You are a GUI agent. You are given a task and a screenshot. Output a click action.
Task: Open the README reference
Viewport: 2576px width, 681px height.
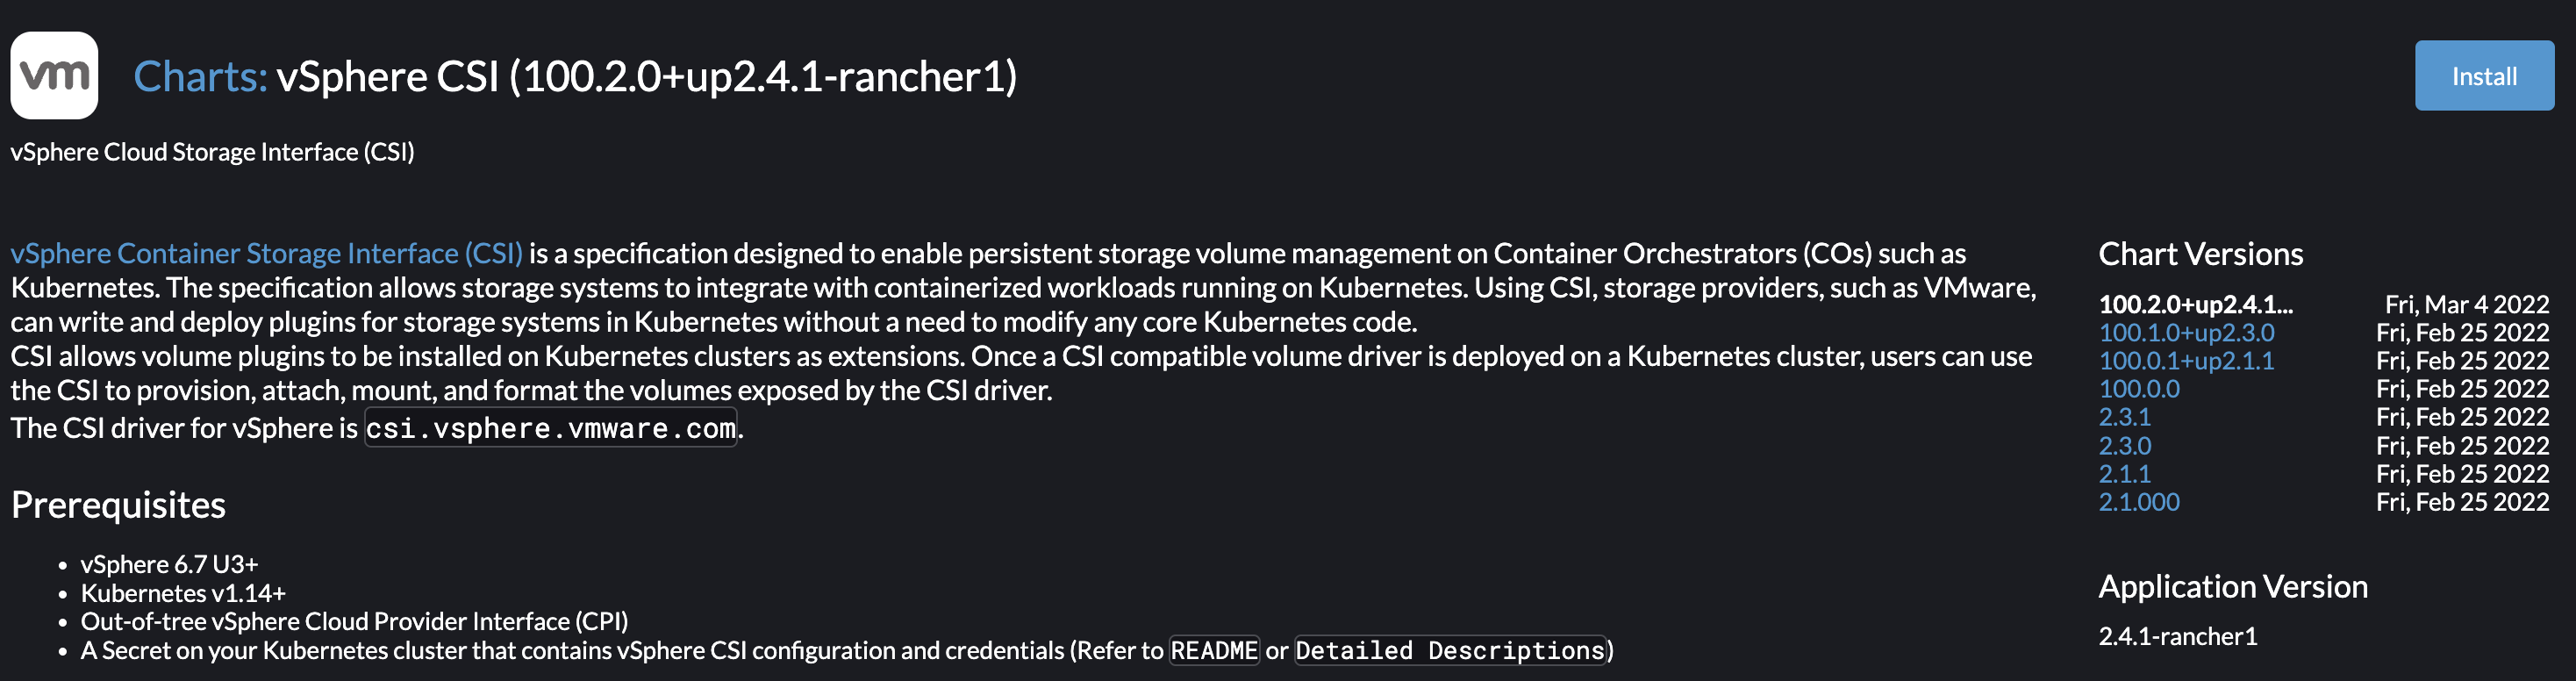(1214, 650)
